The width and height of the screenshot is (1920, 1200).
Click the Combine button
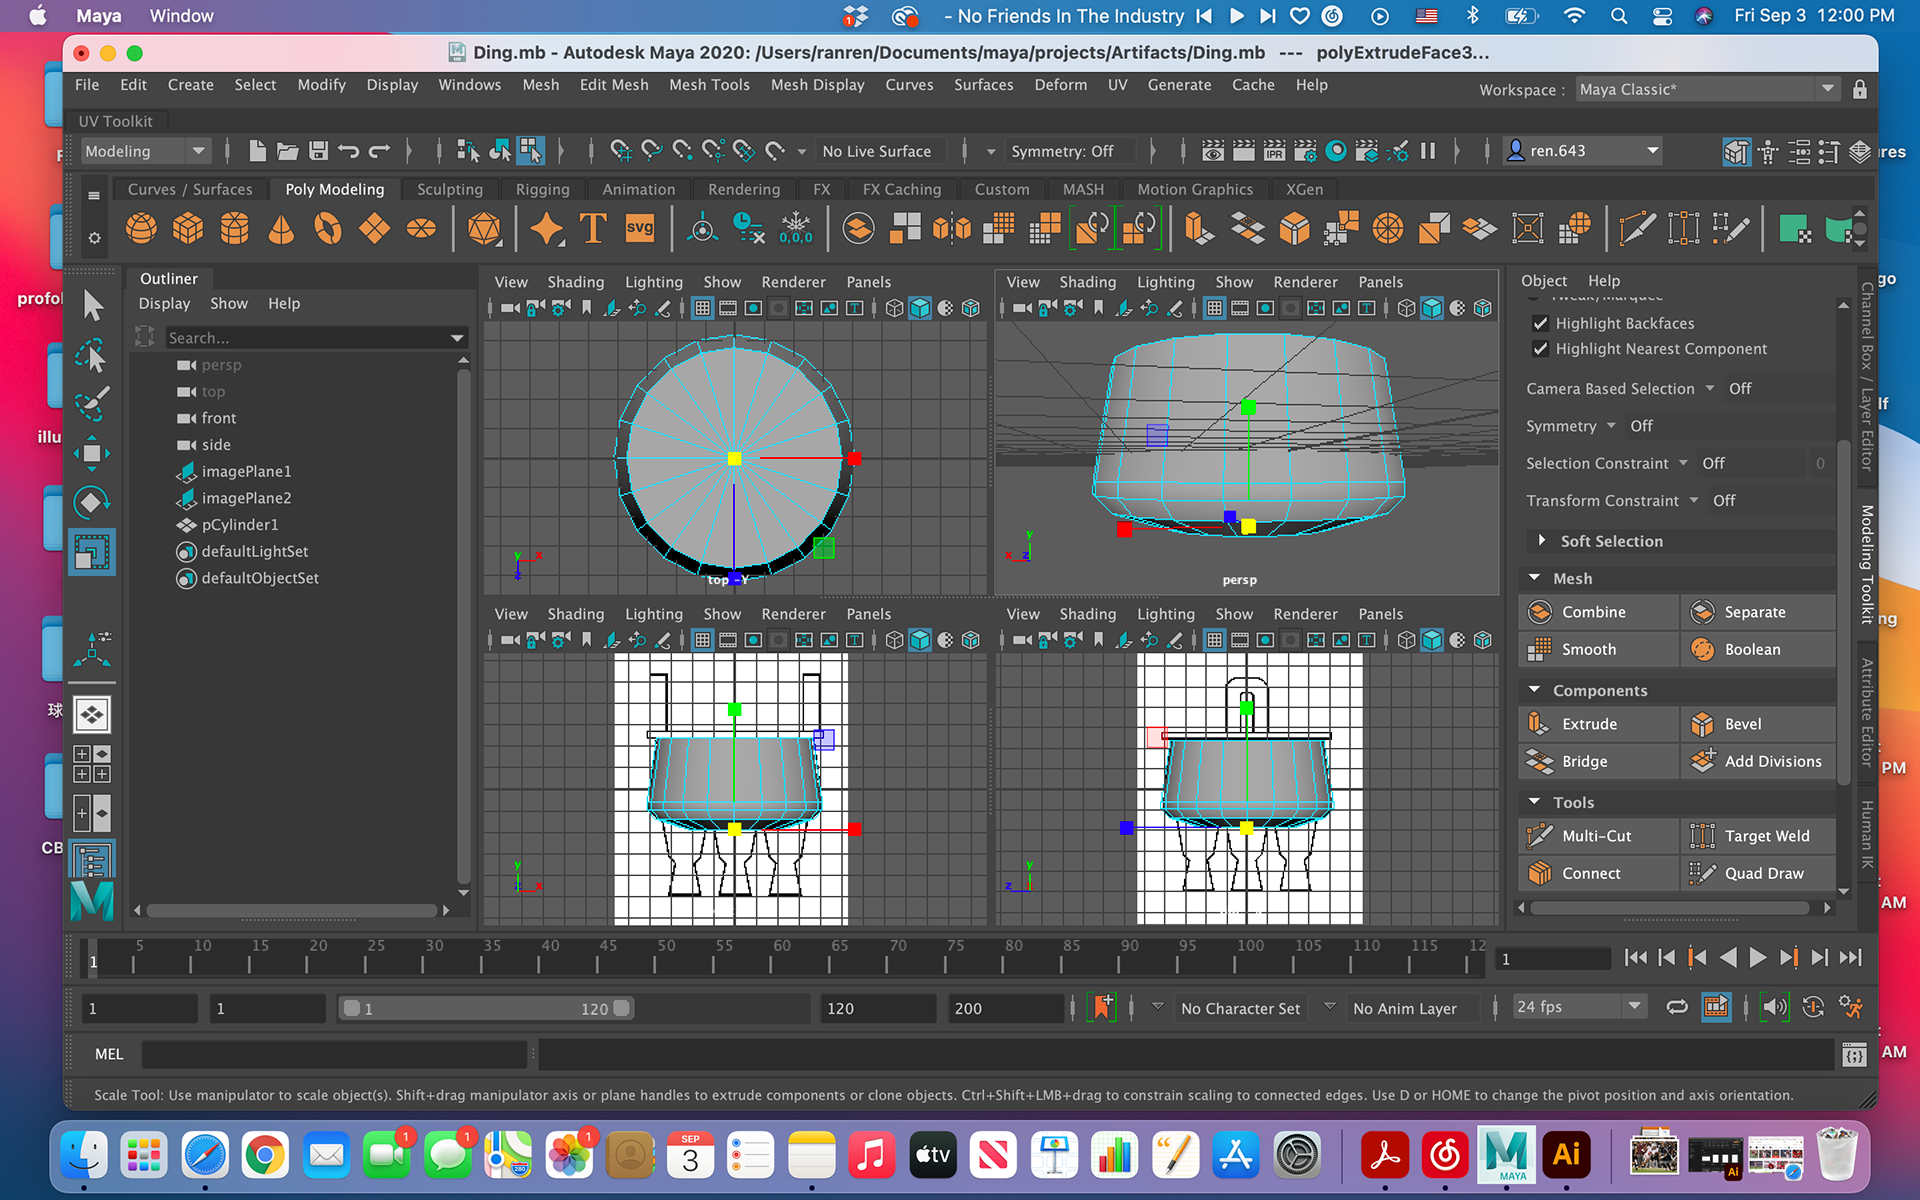point(1598,612)
